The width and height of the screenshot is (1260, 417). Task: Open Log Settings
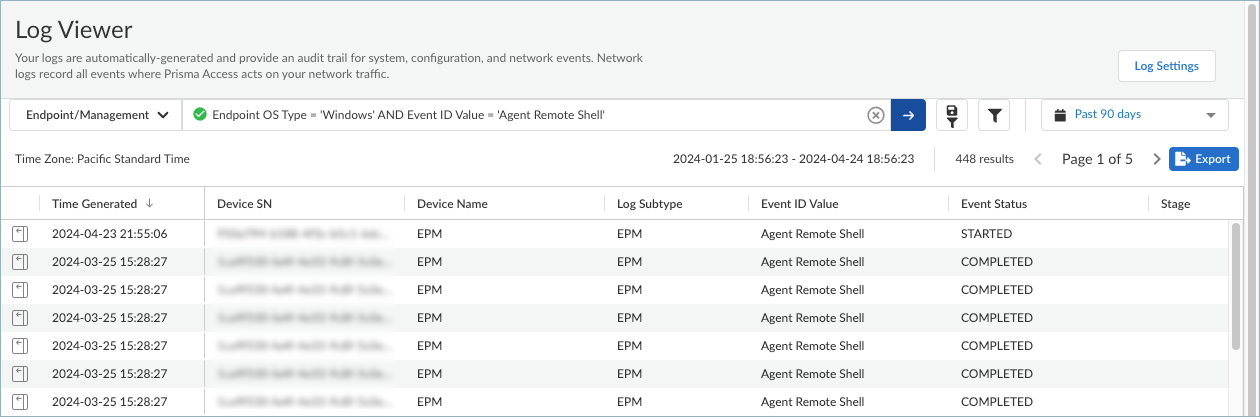[1166, 66]
